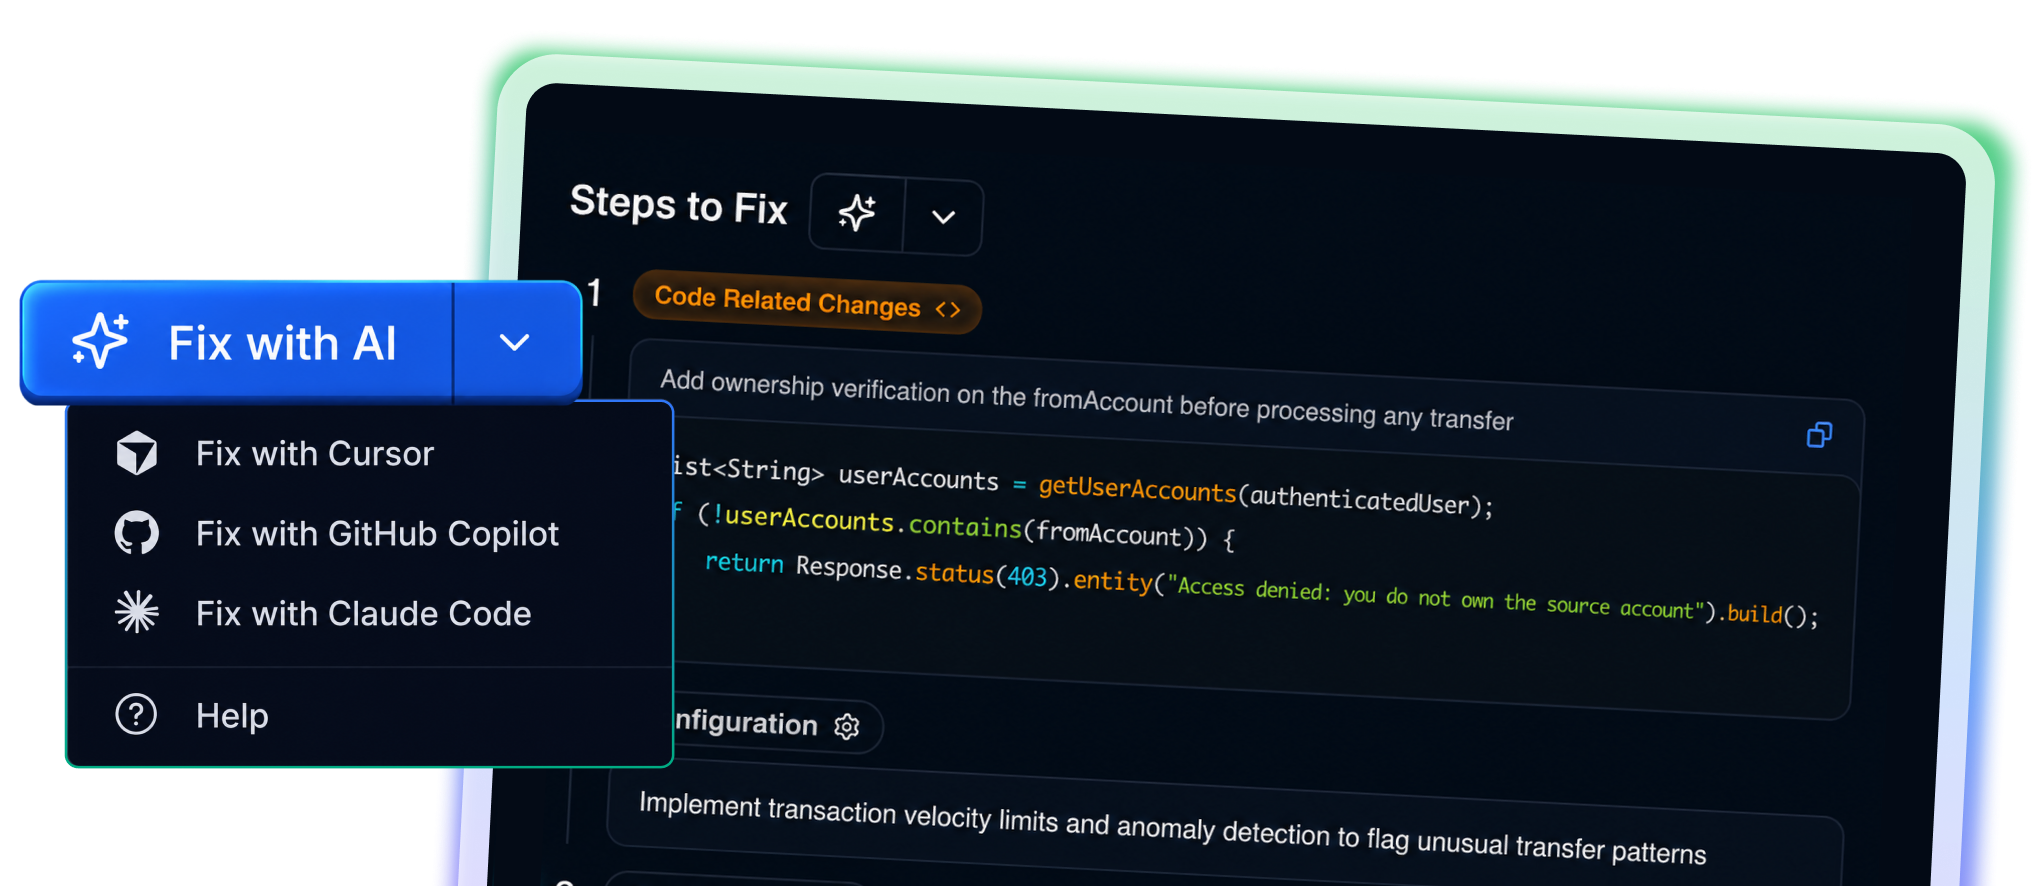The height and width of the screenshot is (886, 2036).
Task: Click the Claude starburst icon
Action: coord(137,612)
